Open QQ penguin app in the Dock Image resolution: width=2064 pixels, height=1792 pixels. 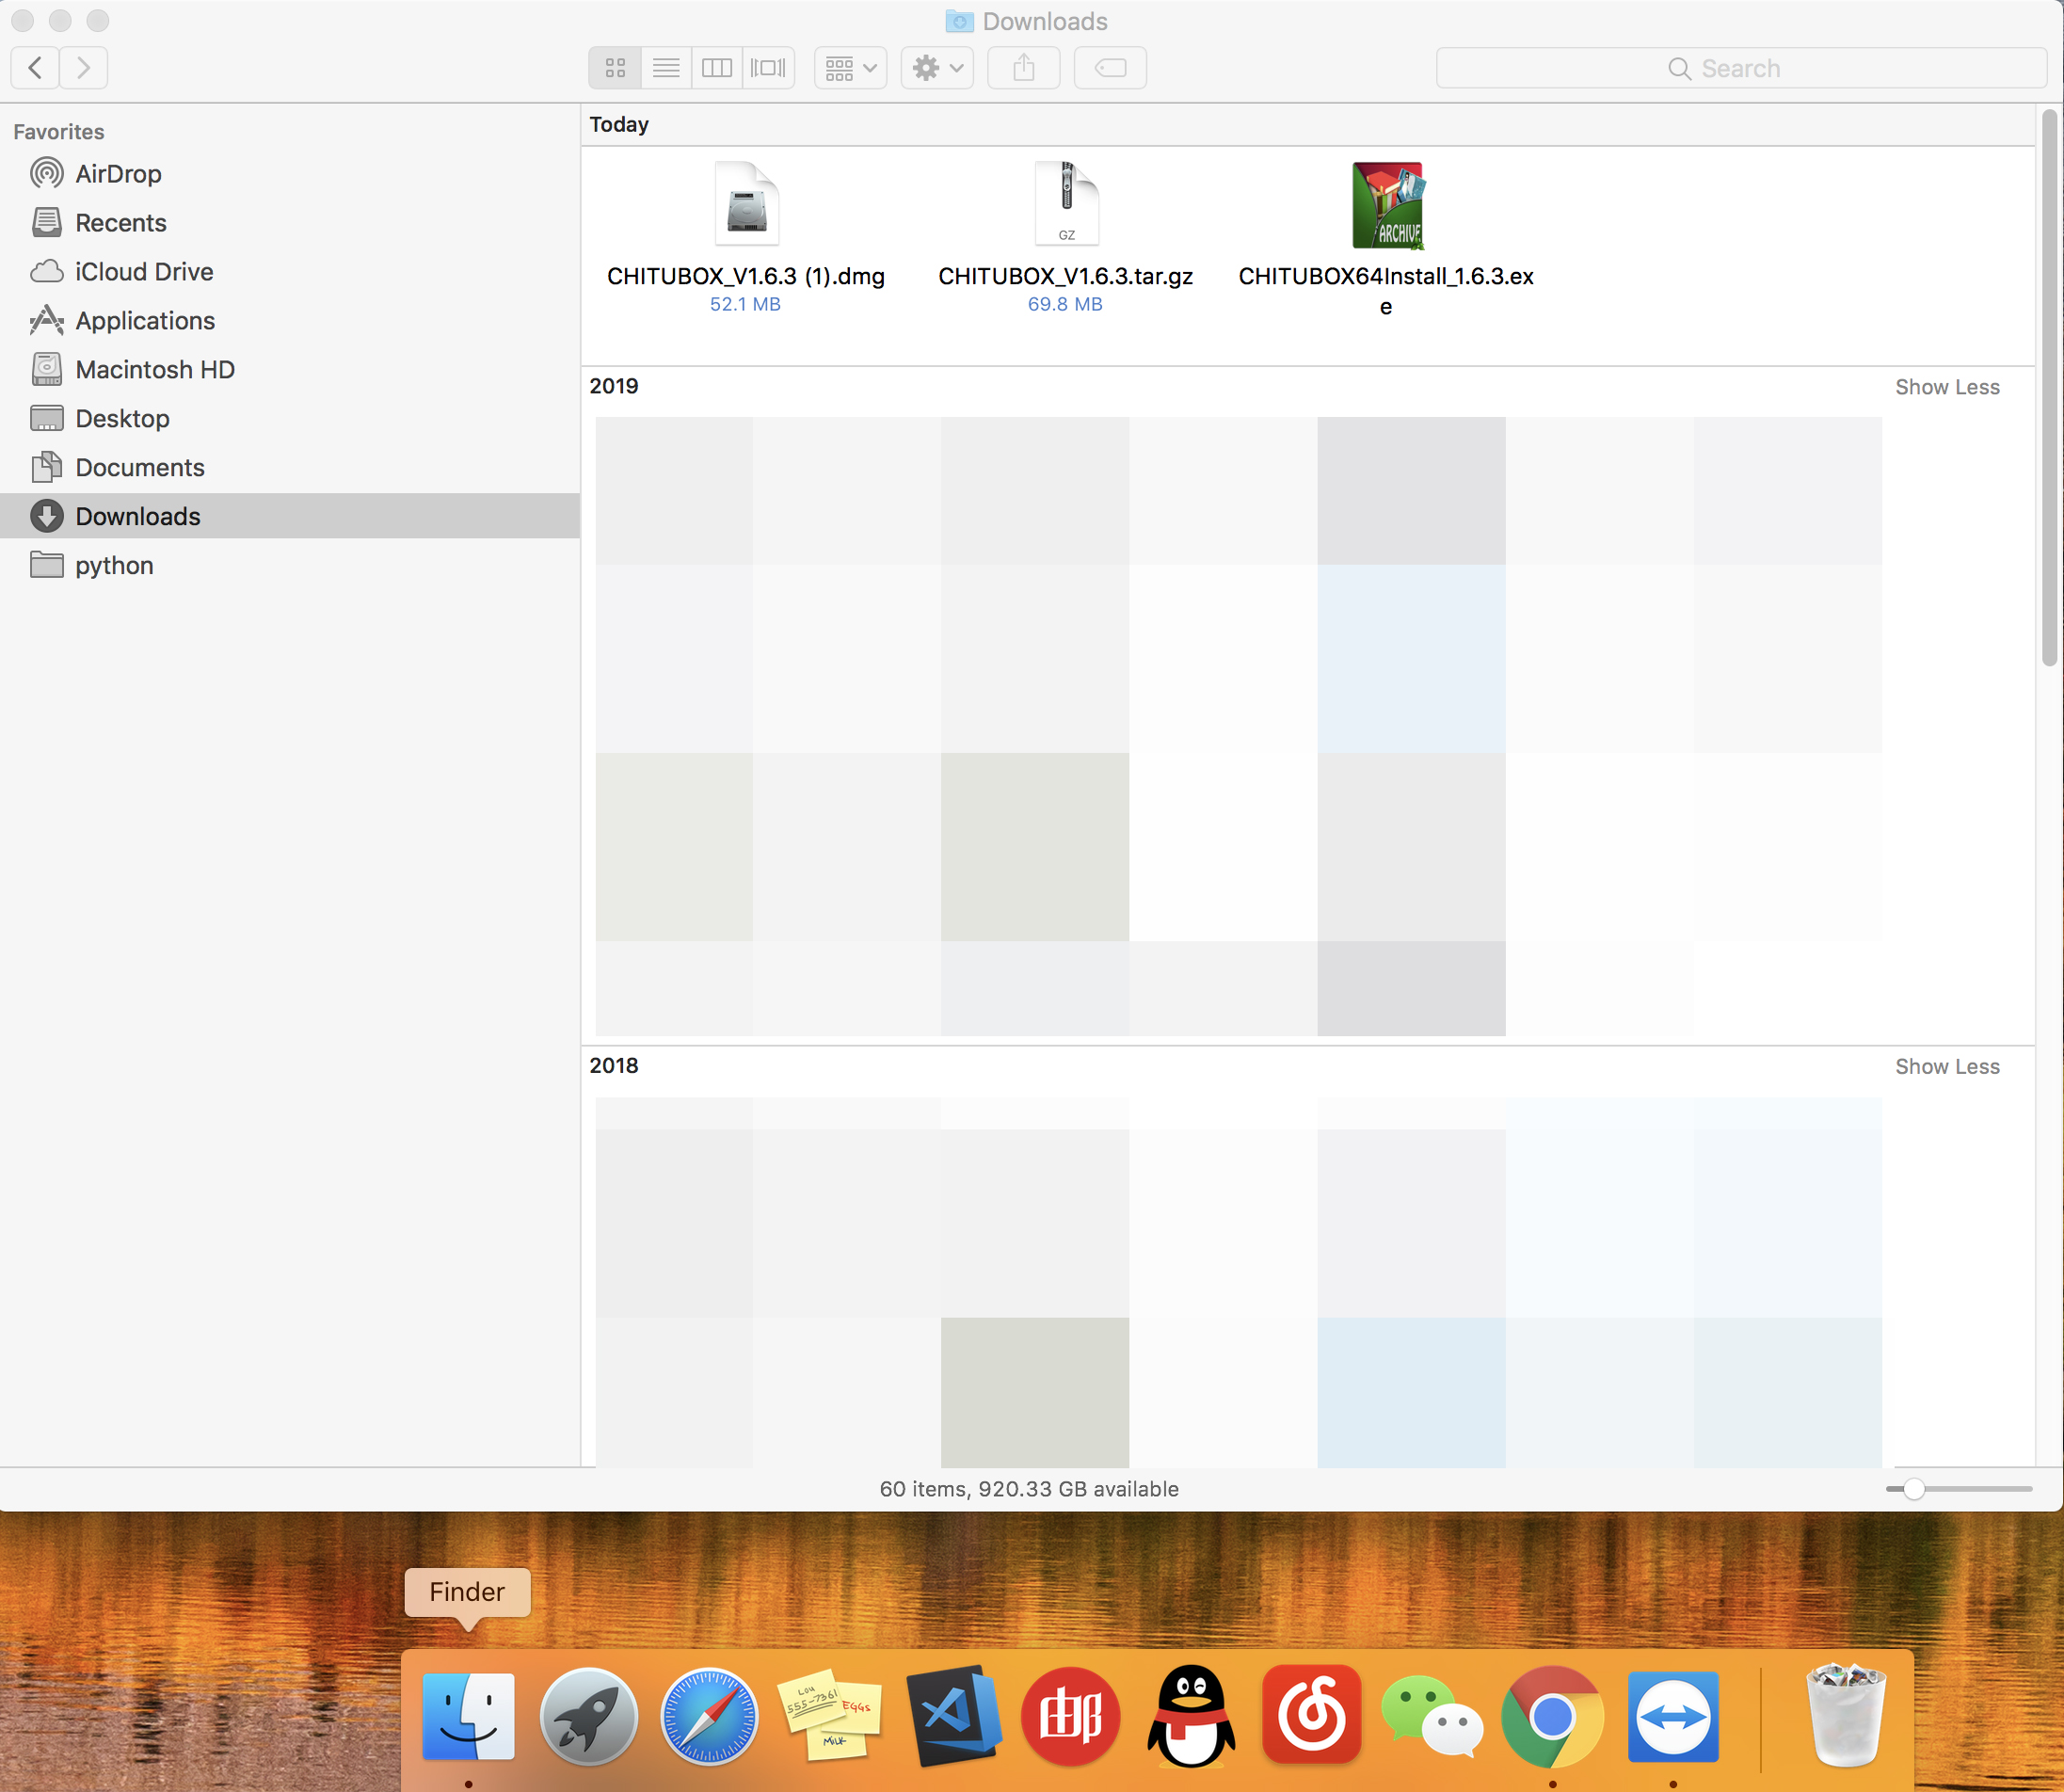coord(1191,1717)
